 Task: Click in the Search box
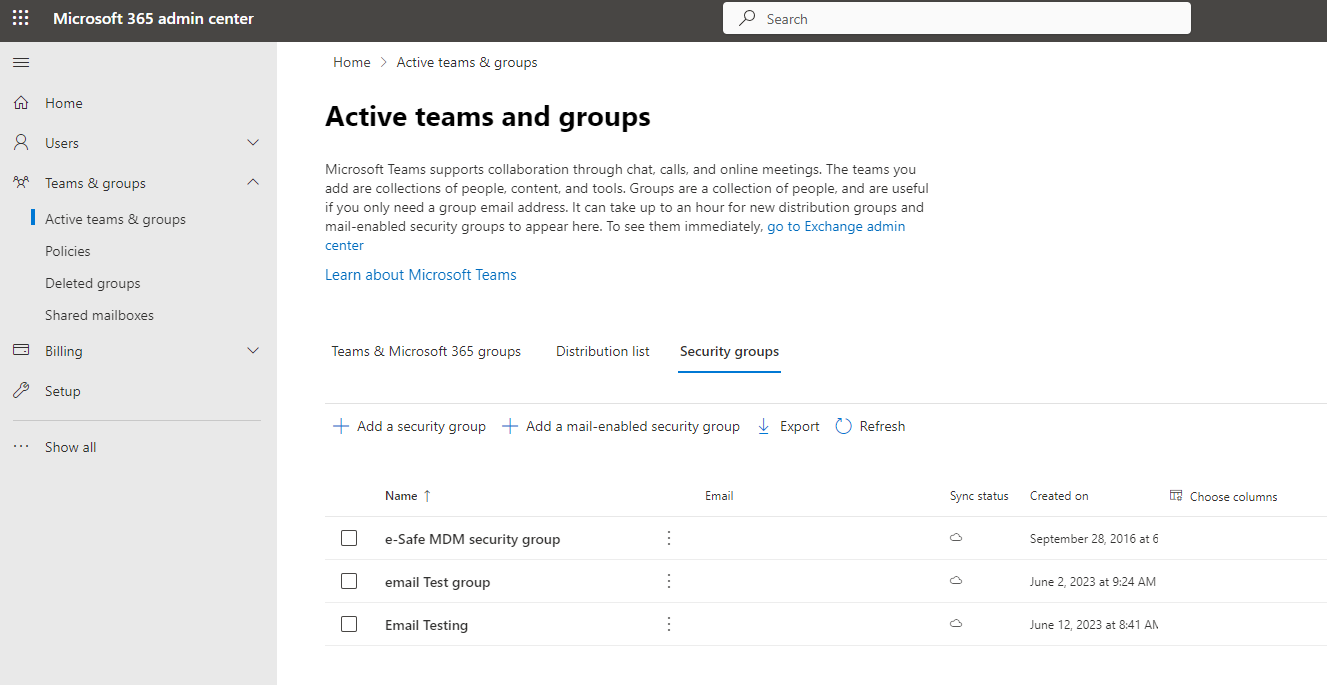956,19
